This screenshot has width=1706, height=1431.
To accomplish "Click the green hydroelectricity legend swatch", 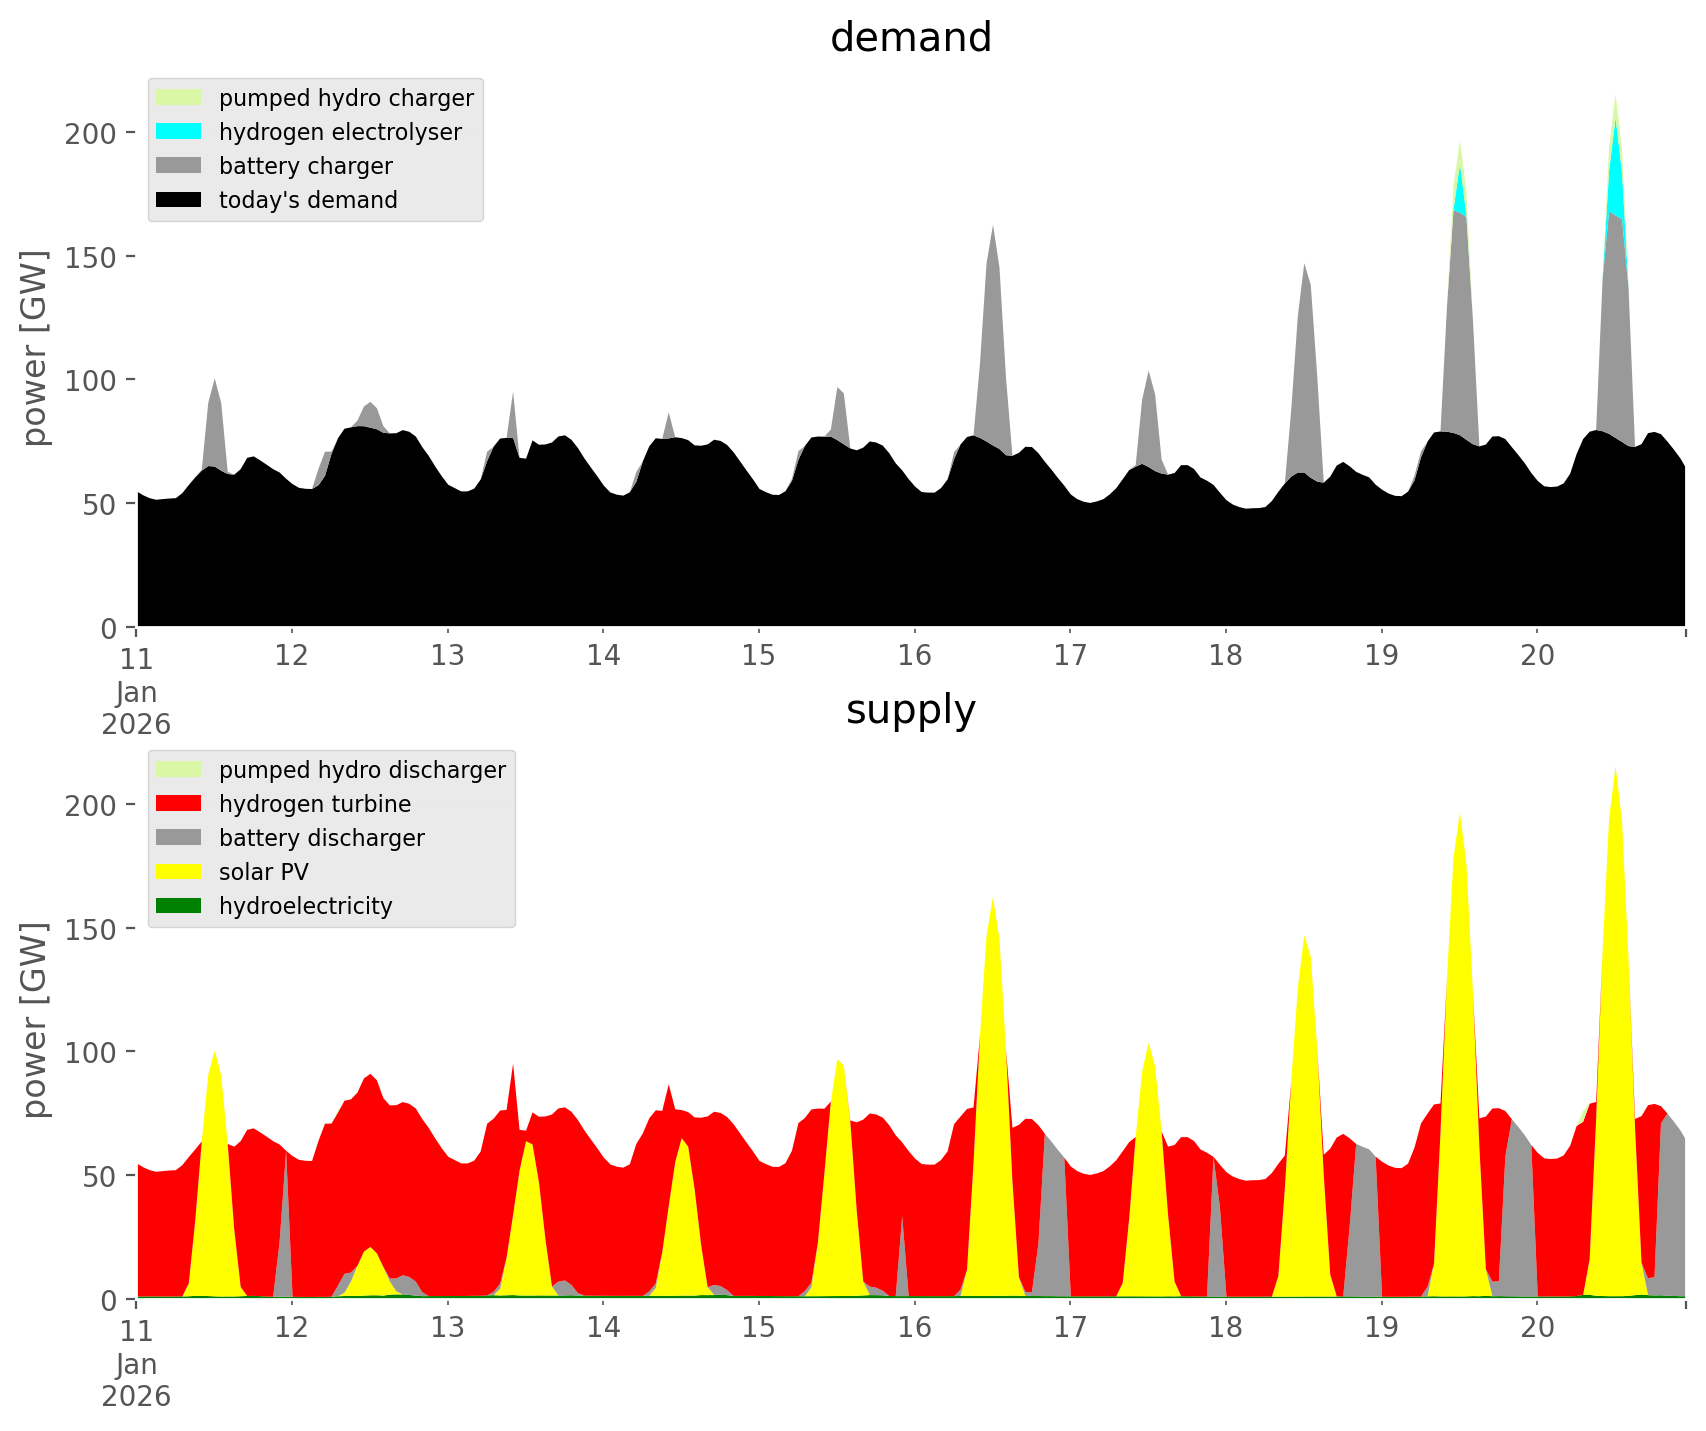I will (179, 906).
